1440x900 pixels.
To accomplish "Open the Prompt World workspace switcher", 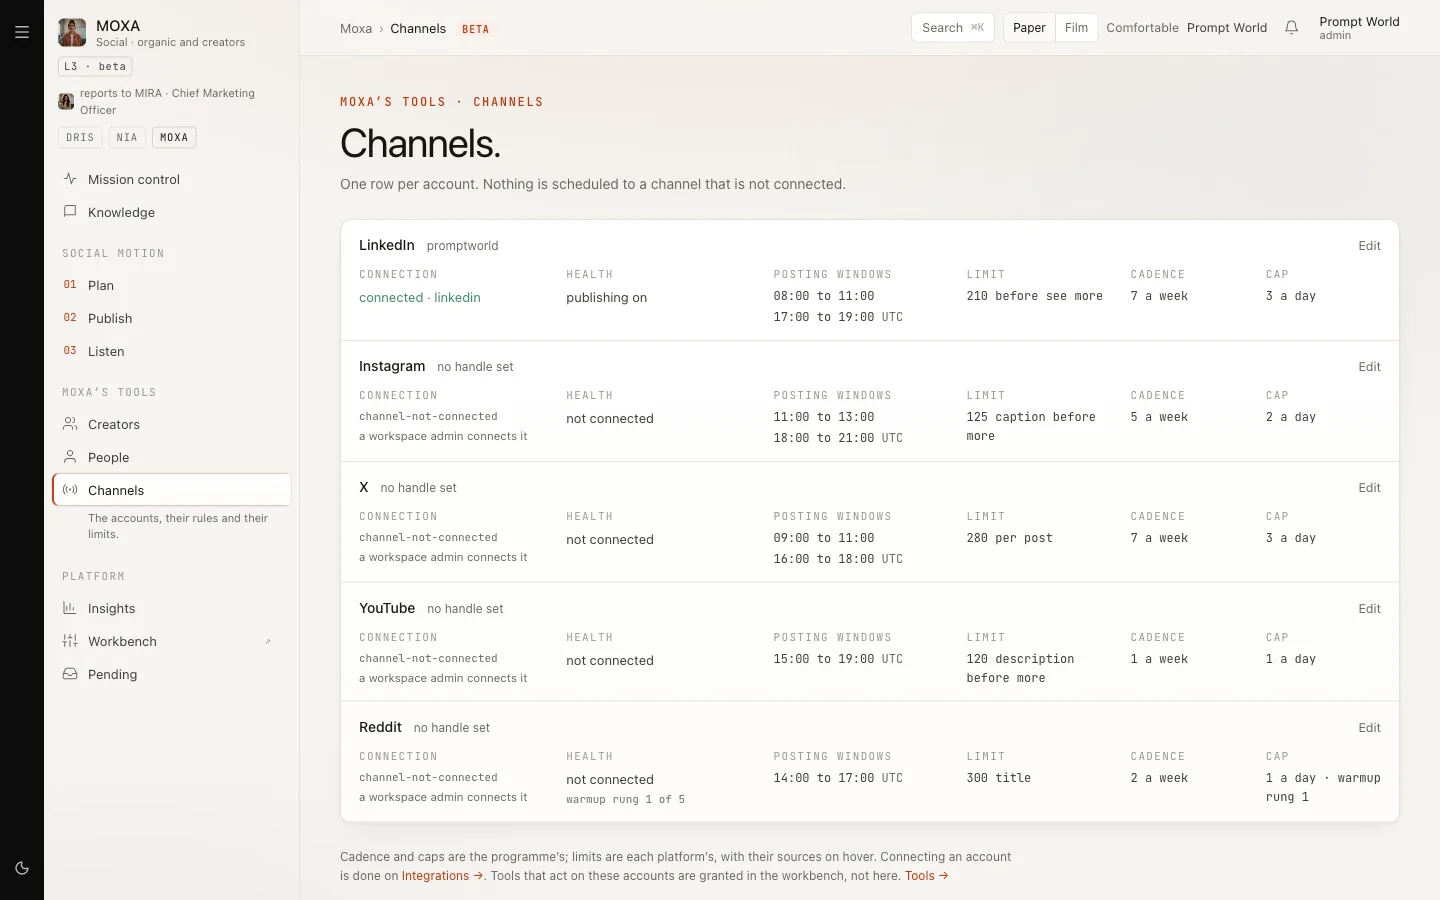I will pyautogui.click(x=1227, y=28).
